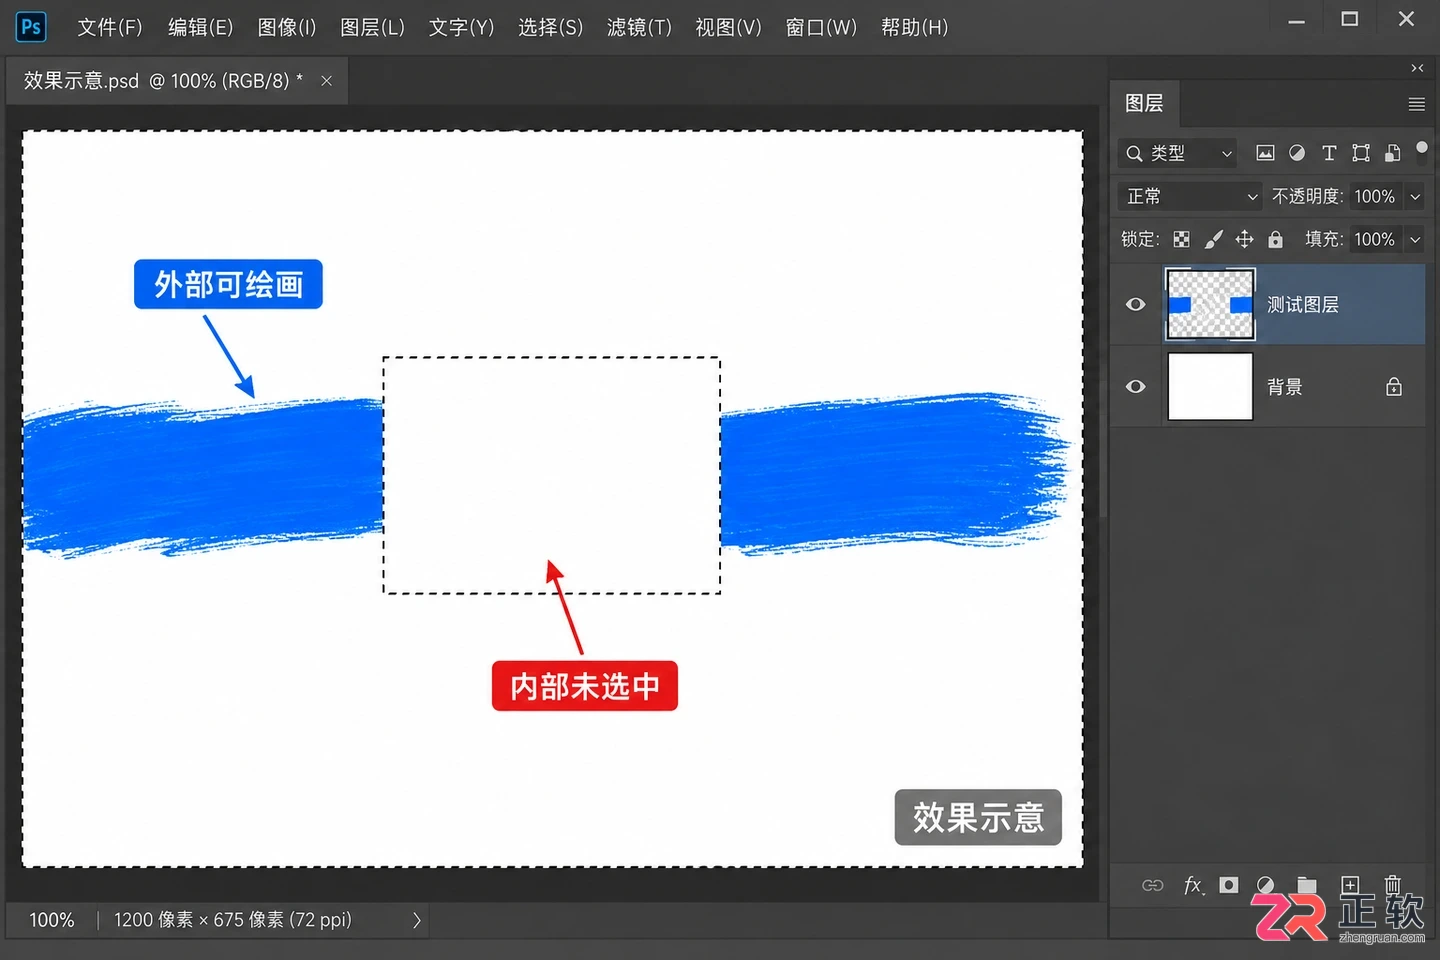Expand the 填充 fill slider arrow

1415,239
